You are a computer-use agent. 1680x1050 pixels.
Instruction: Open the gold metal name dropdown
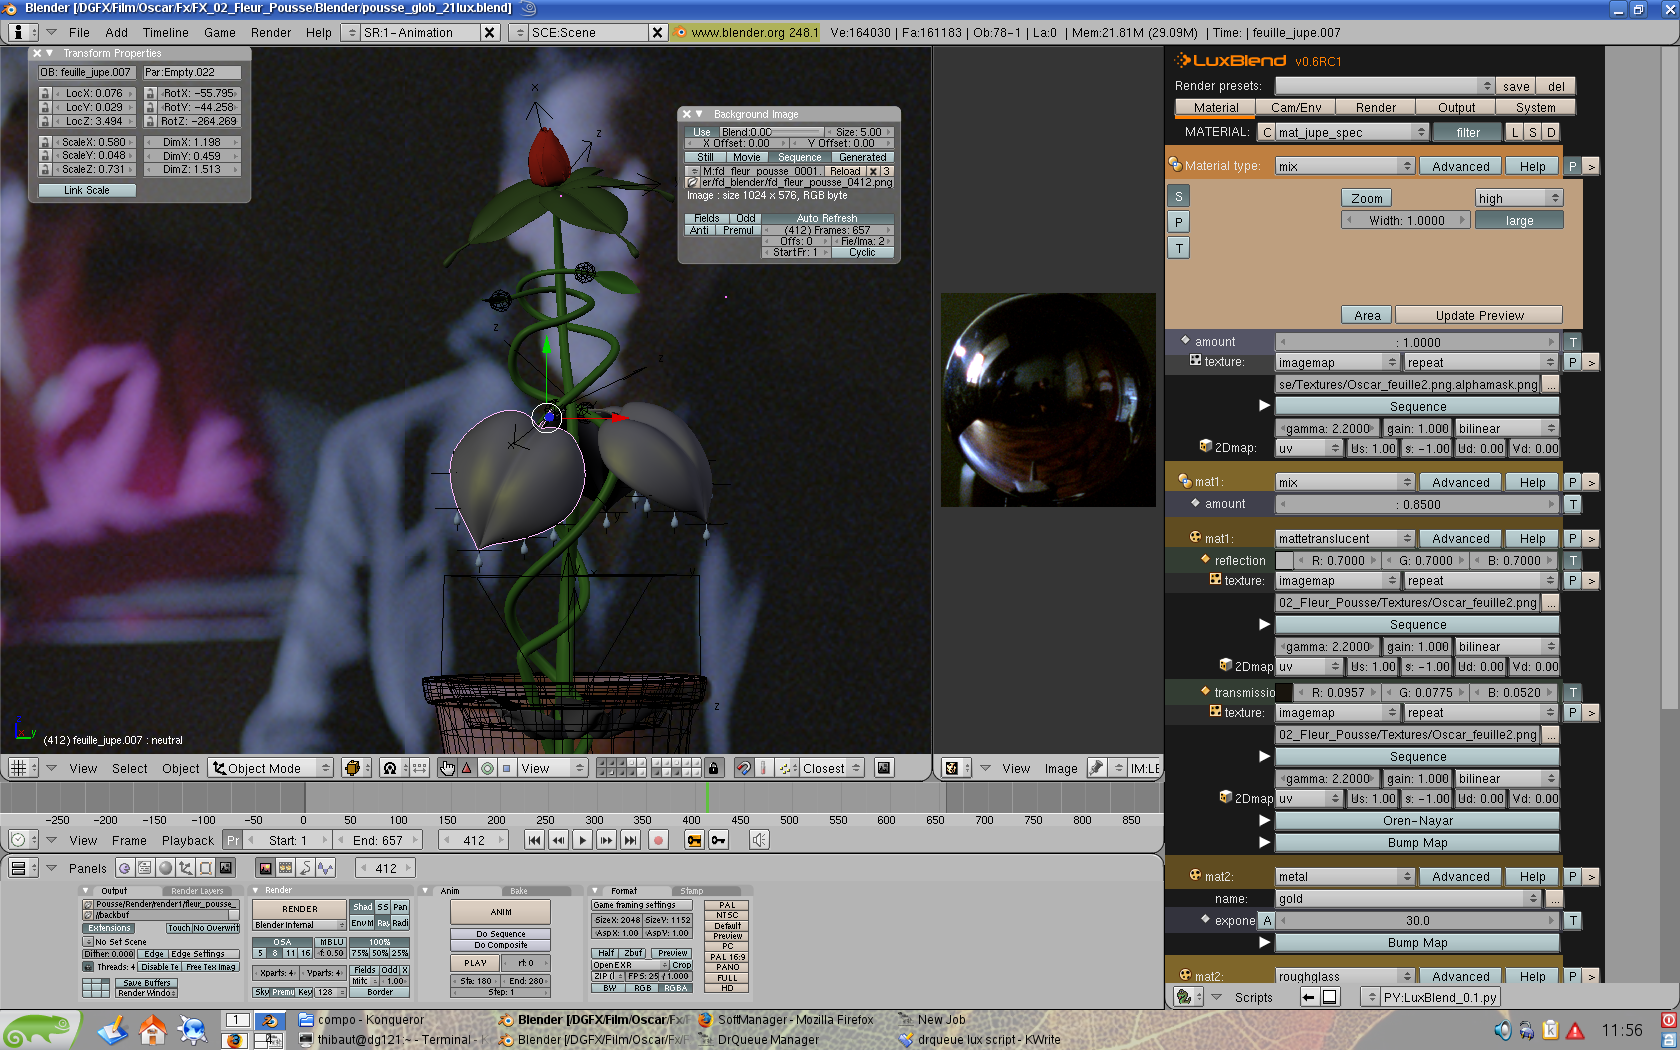pyautogui.click(x=1407, y=898)
